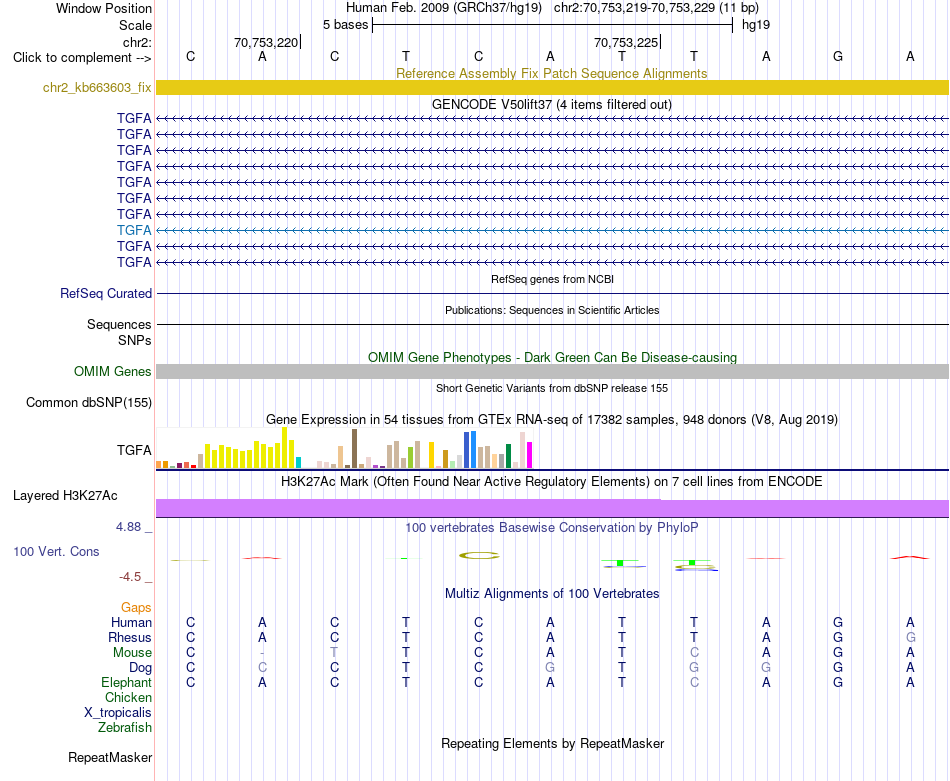Click the '5 bases' scale label
This screenshot has height=781, width=950.
click(x=345, y=25)
